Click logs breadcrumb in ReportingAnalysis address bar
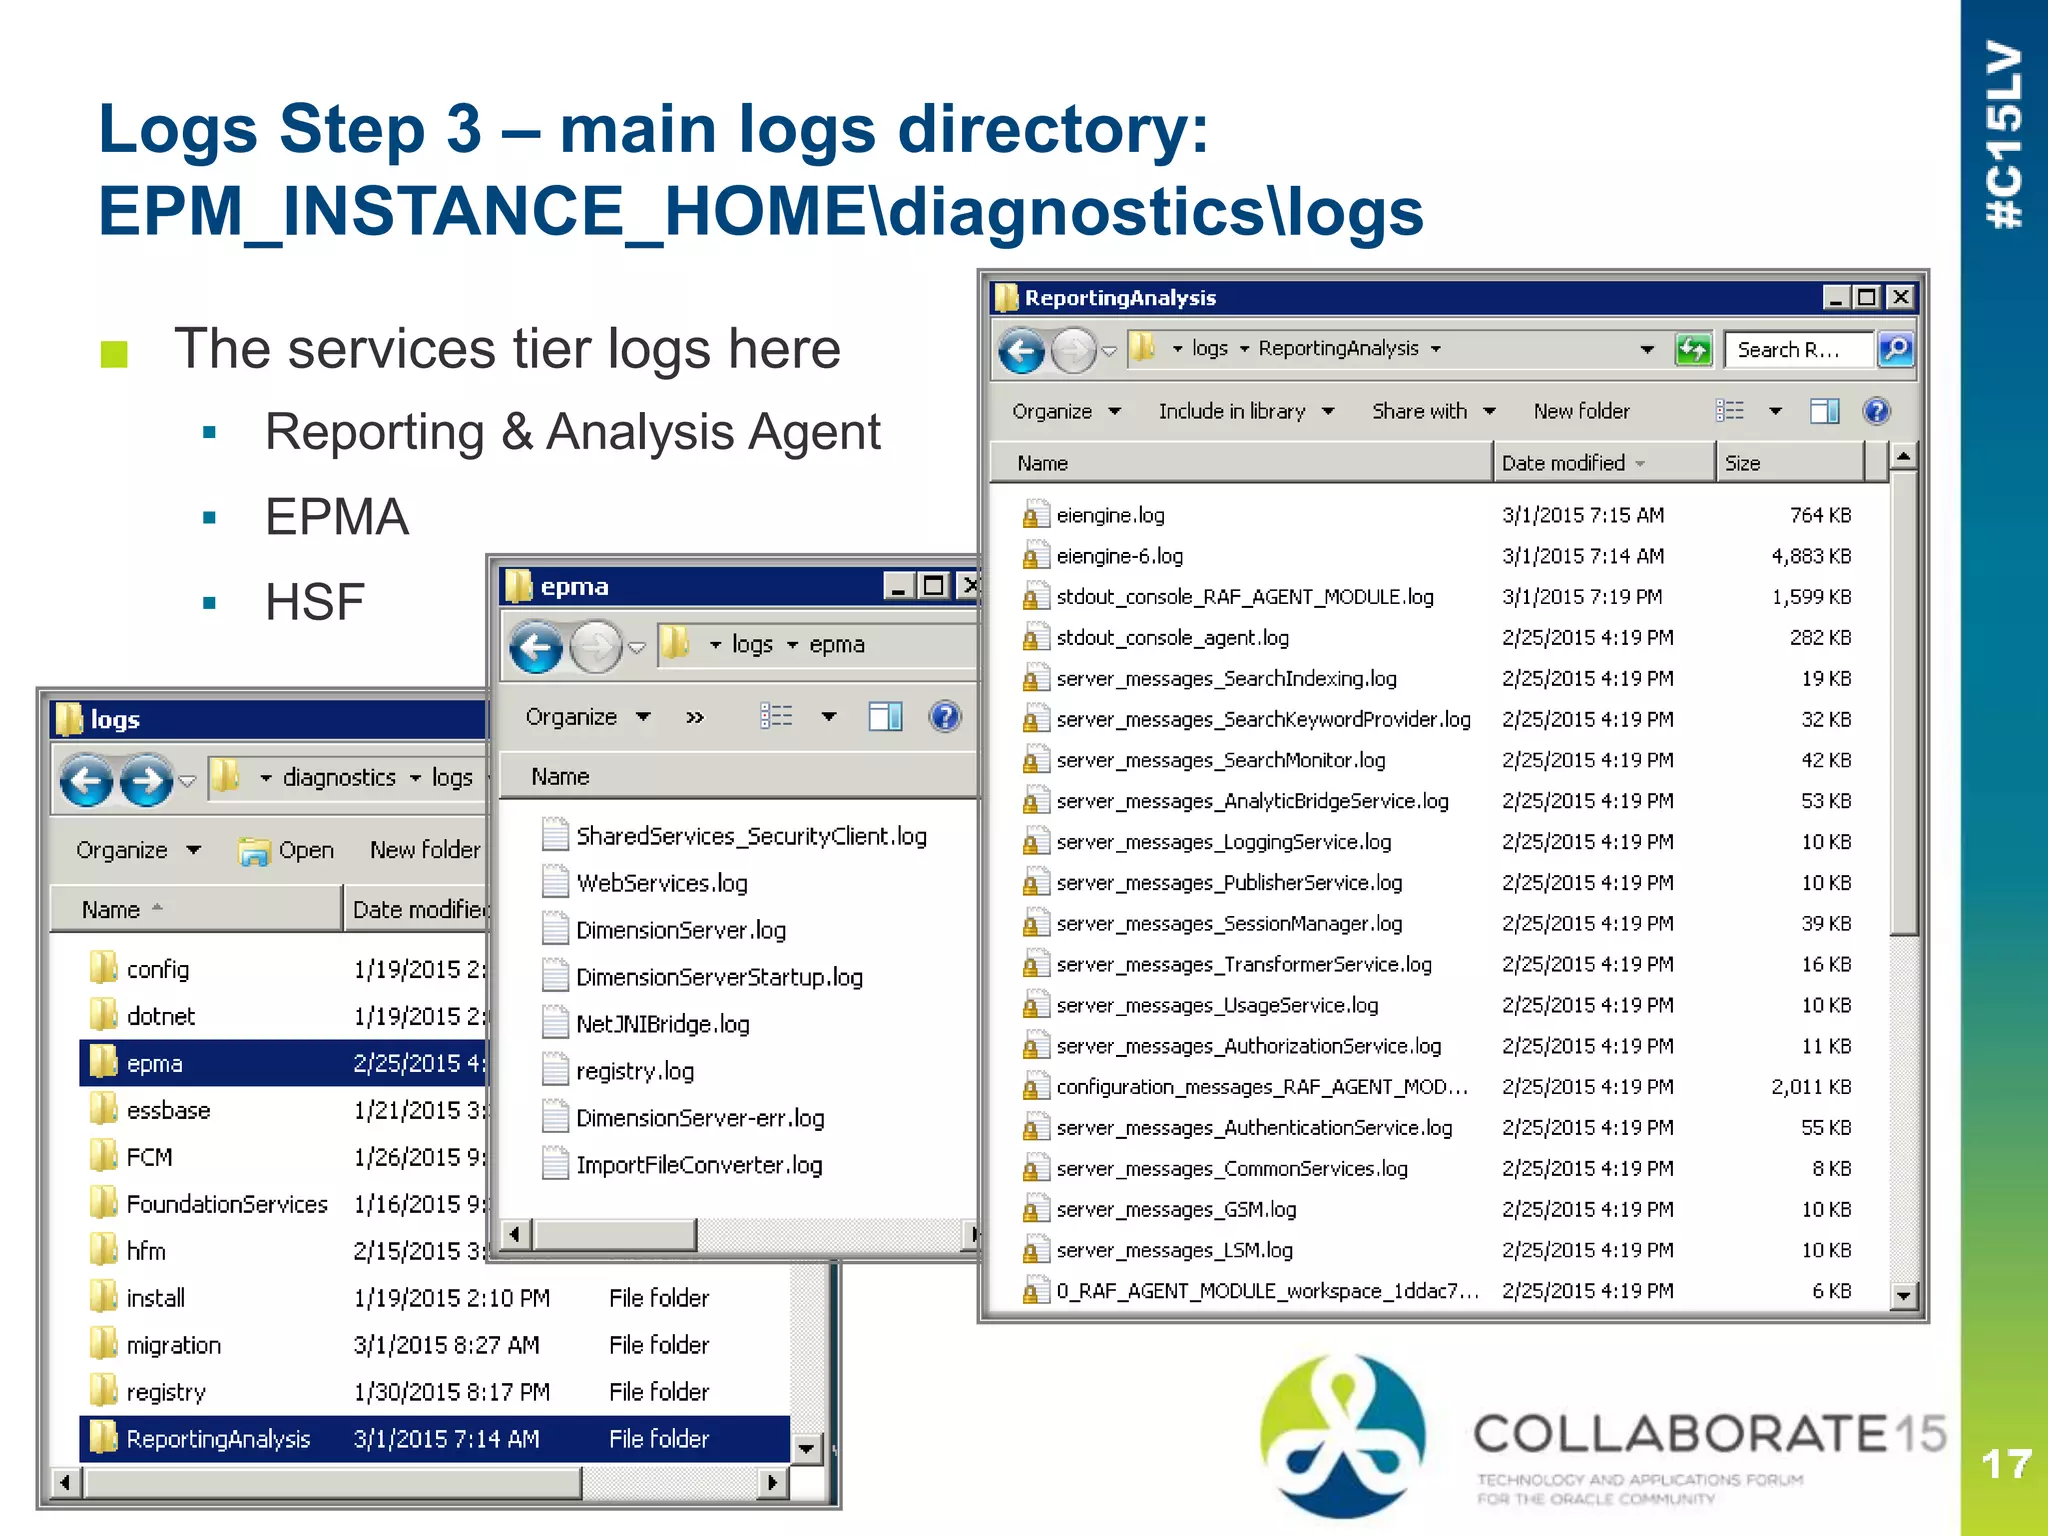This screenshot has width=2048, height=1536. (x=1210, y=348)
